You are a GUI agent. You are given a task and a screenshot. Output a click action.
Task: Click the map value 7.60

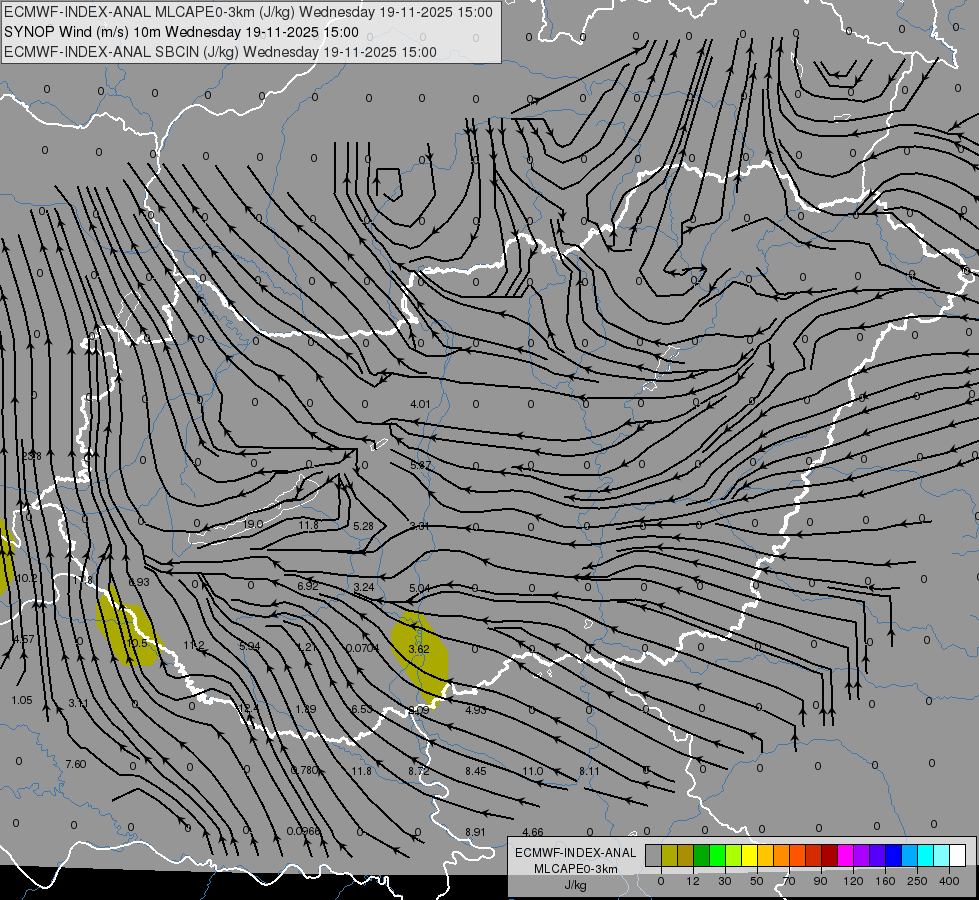pos(76,764)
